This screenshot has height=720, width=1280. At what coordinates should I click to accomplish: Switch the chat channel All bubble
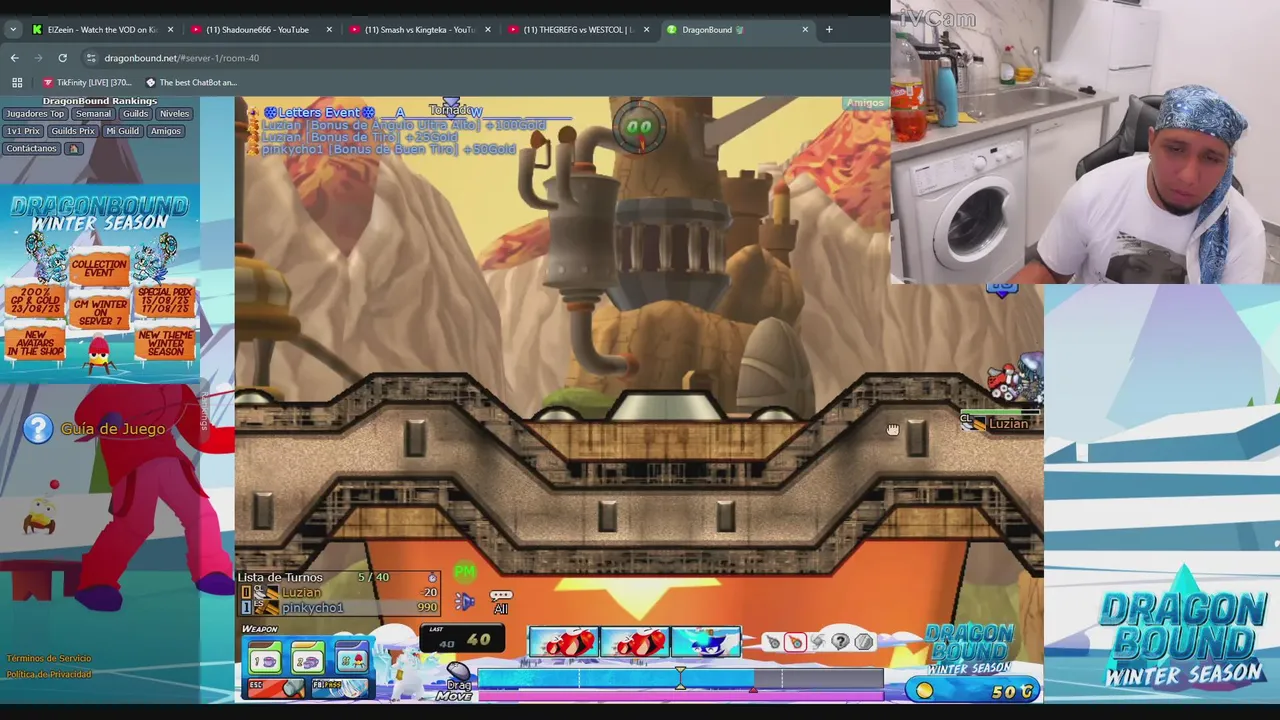501,602
